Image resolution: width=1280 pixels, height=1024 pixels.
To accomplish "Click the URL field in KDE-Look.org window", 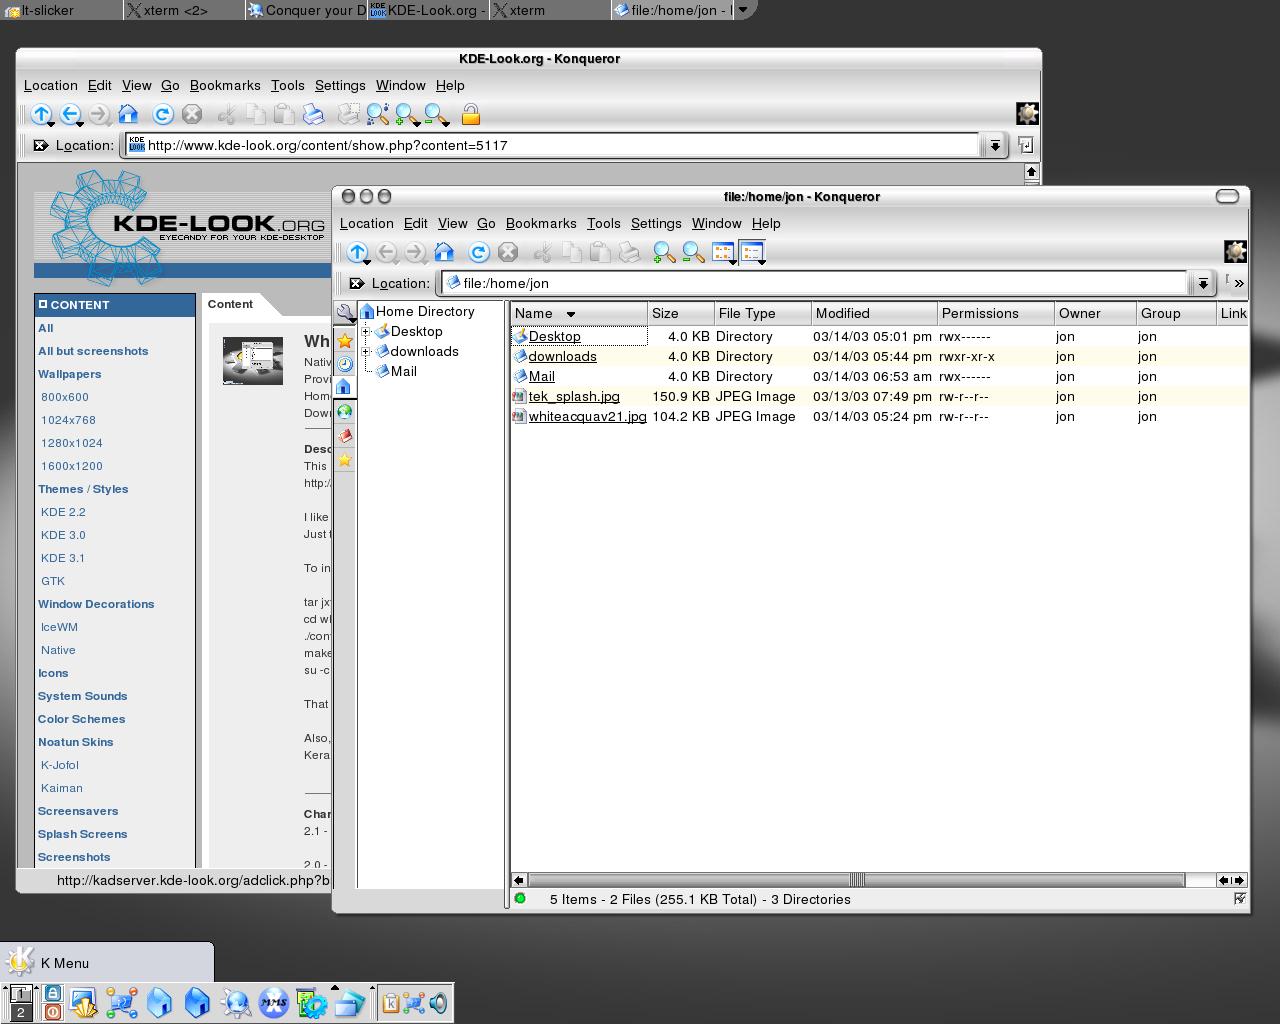I will click(551, 145).
